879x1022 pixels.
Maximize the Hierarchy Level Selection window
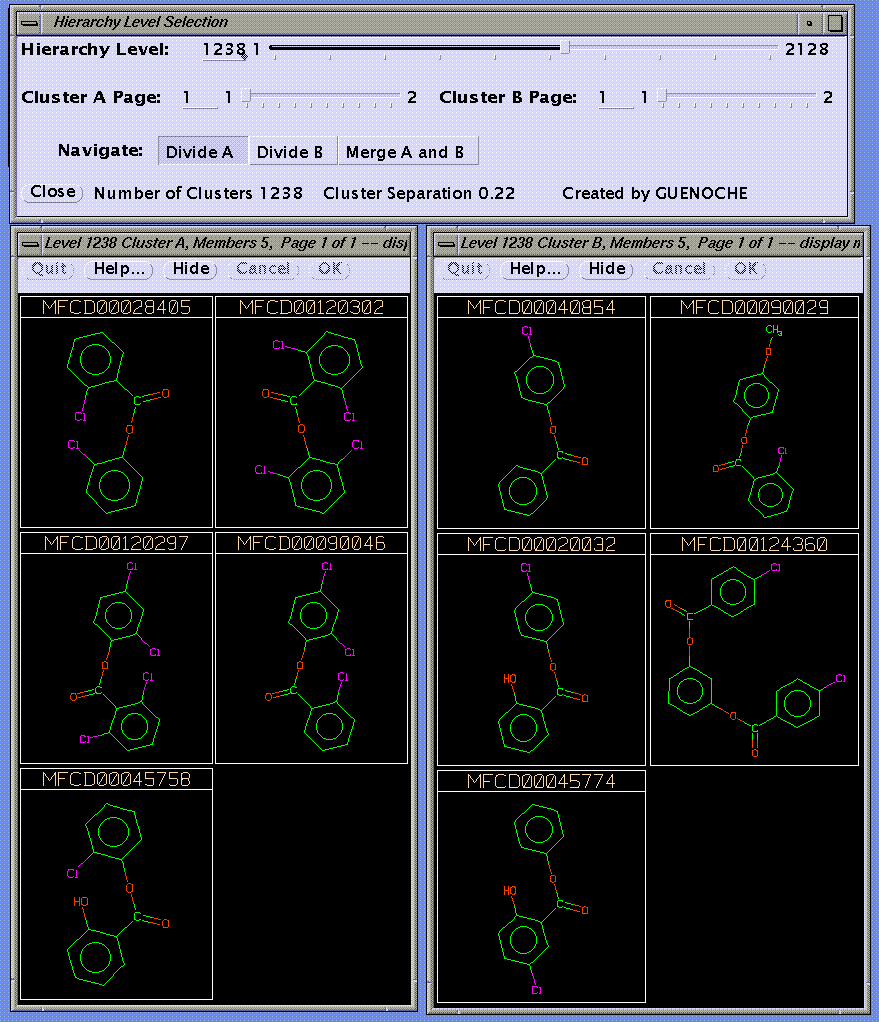click(835, 22)
